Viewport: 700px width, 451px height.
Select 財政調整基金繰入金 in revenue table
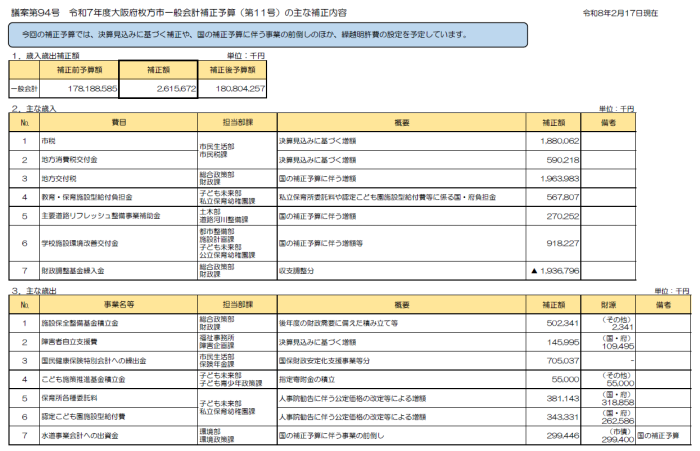click(70, 271)
